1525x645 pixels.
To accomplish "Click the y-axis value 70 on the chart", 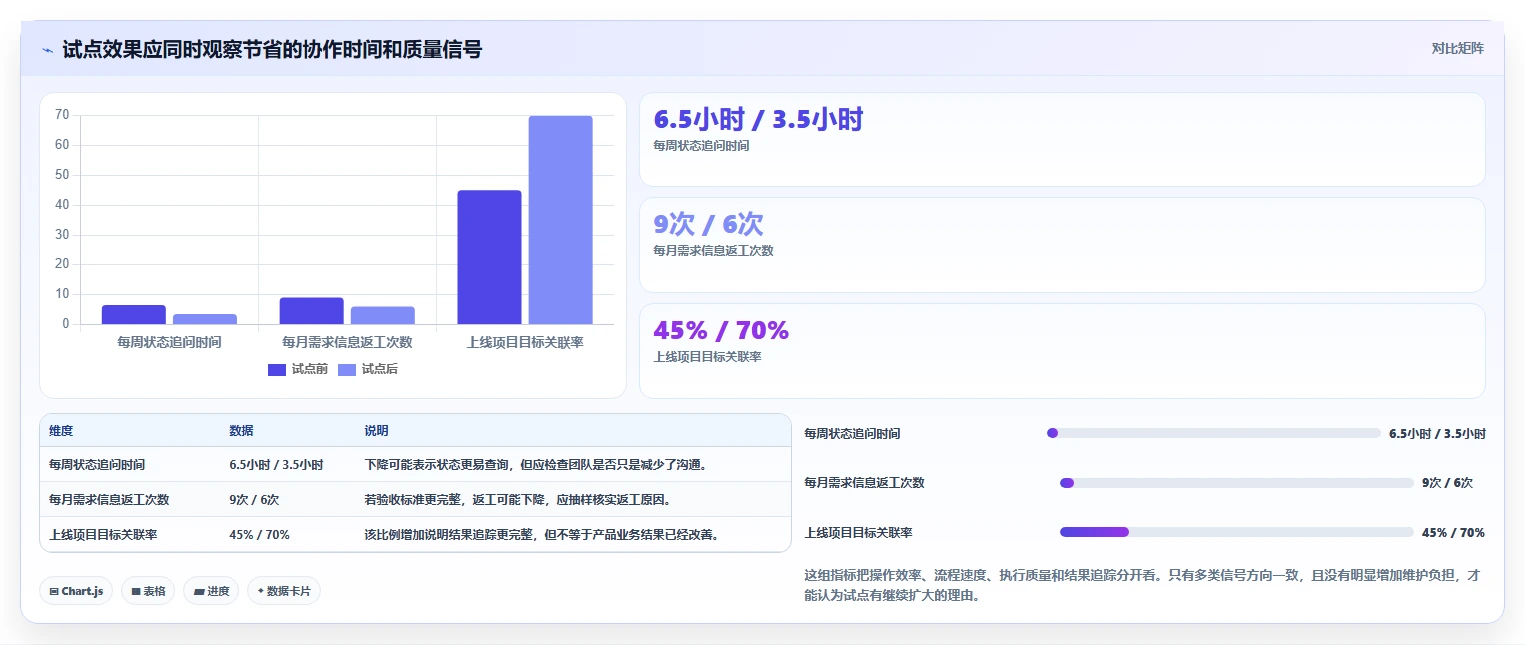I will coord(62,115).
